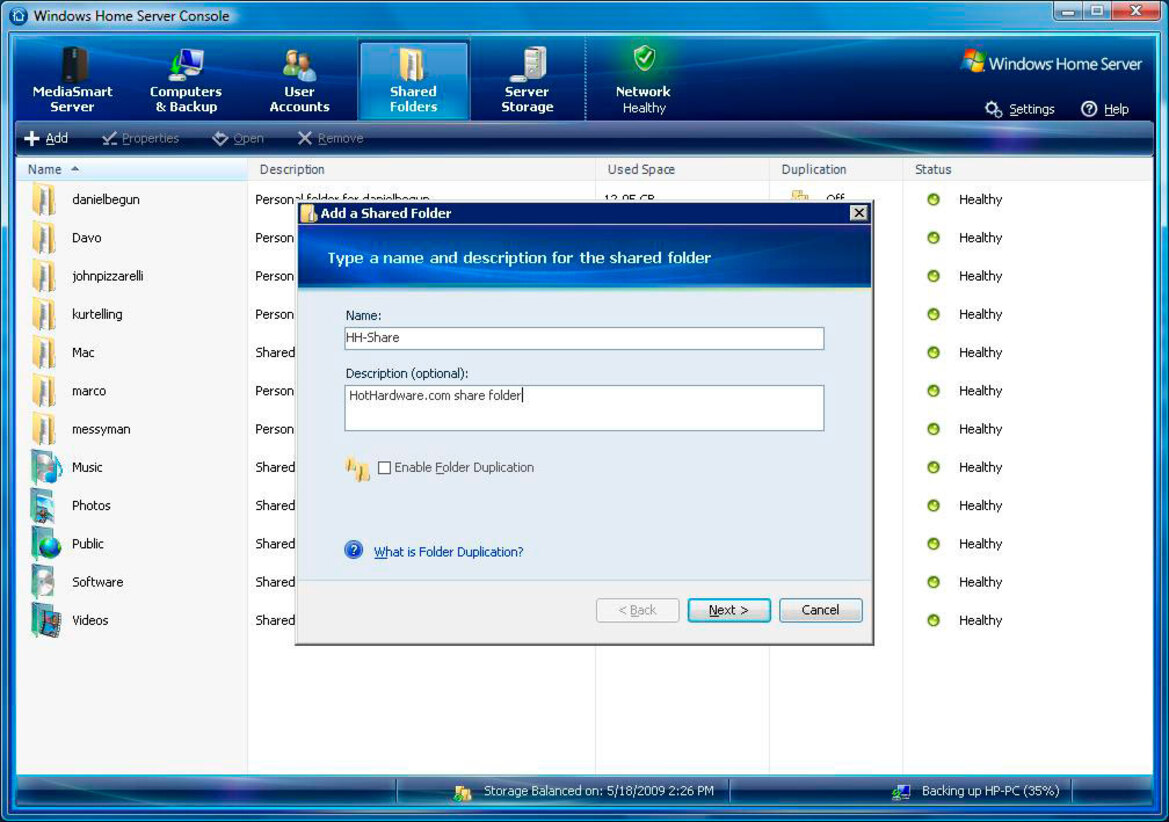Click the blue help question icon
This screenshot has height=822, width=1169.
(353, 550)
